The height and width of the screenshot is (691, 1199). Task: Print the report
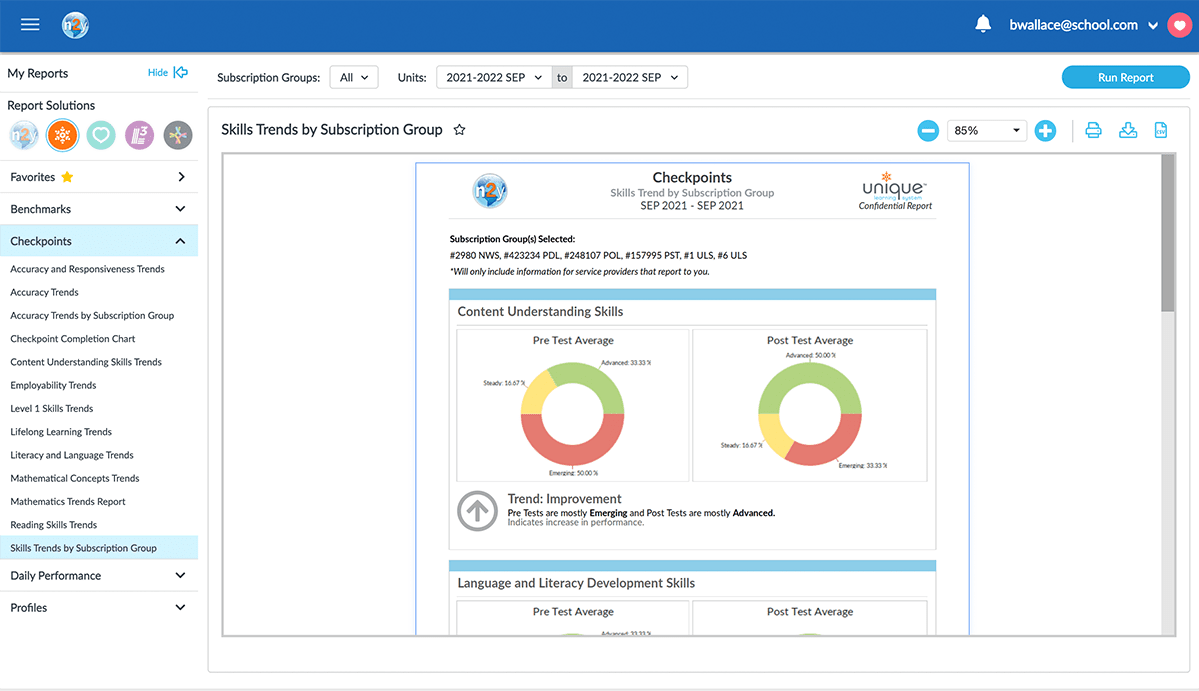1093,130
